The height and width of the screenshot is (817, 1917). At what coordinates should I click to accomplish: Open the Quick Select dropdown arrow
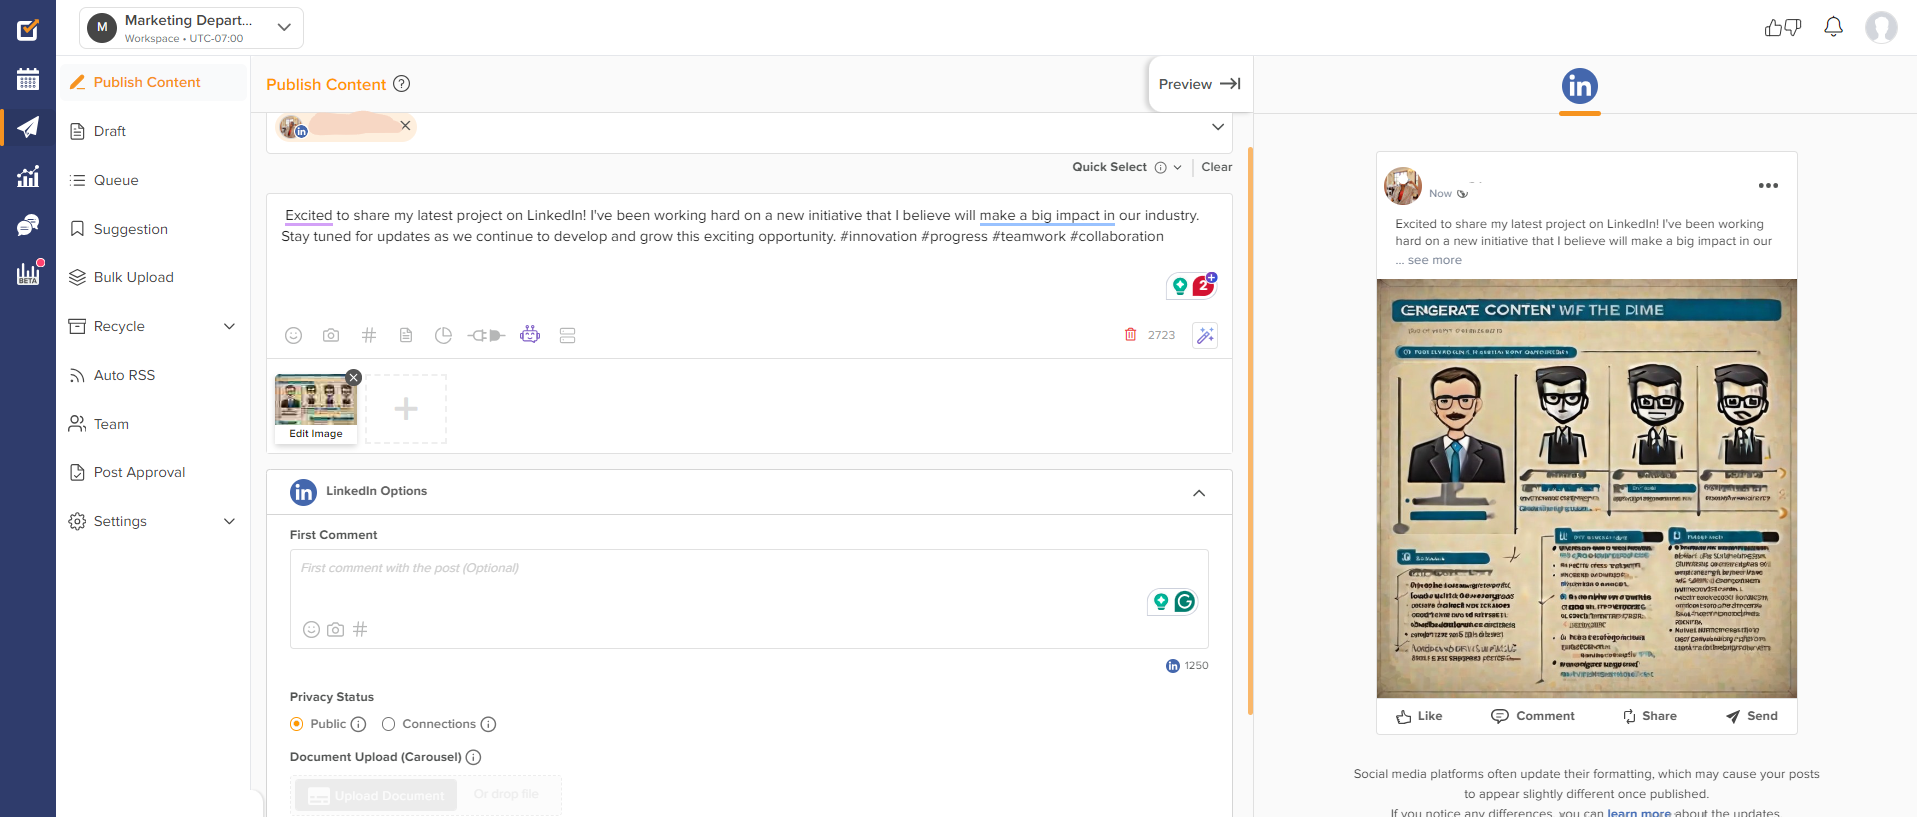[x=1178, y=168]
